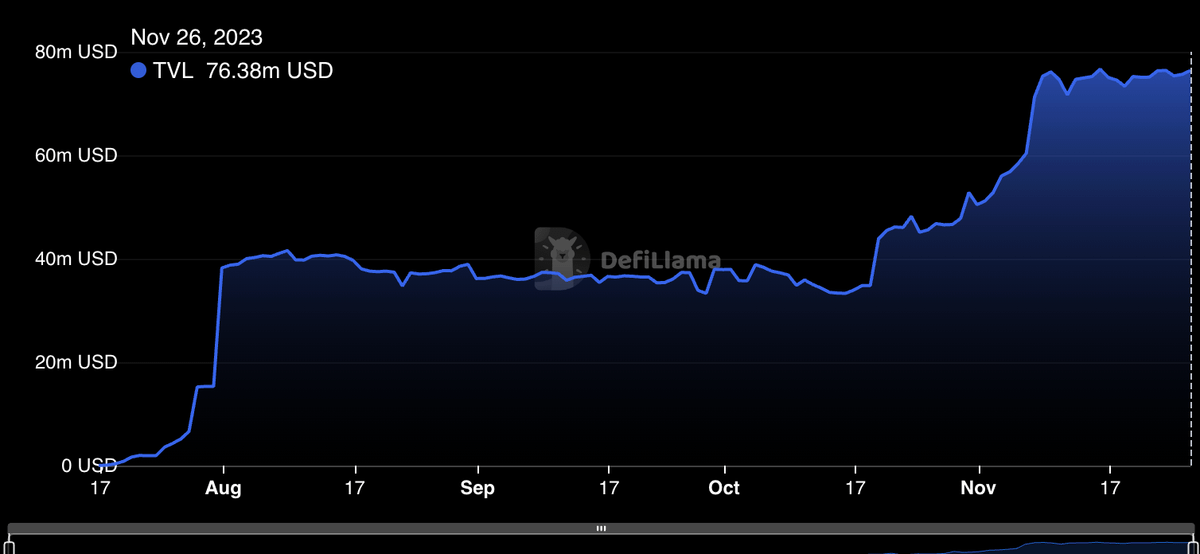Viewport: 1200px width, 554px height.
Task: Click the TVL 76.38m USD tooltip value
Action: [x=243, y=71]
